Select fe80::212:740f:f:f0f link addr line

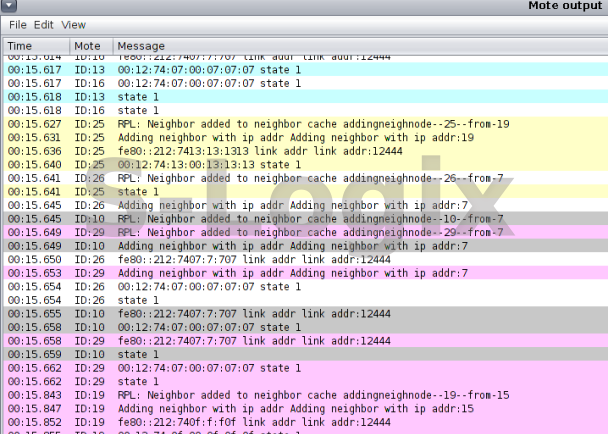click(306, 422)
